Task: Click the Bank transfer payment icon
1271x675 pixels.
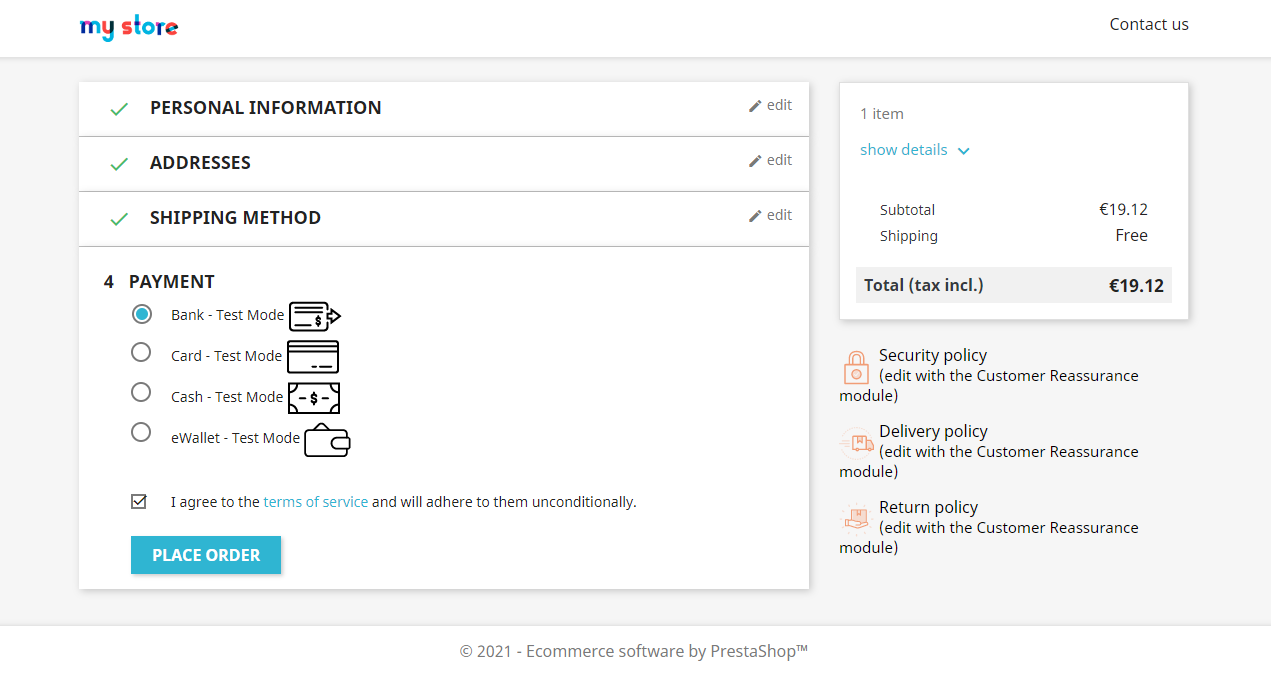Action: pyautogui.click(x=315, y=316)
